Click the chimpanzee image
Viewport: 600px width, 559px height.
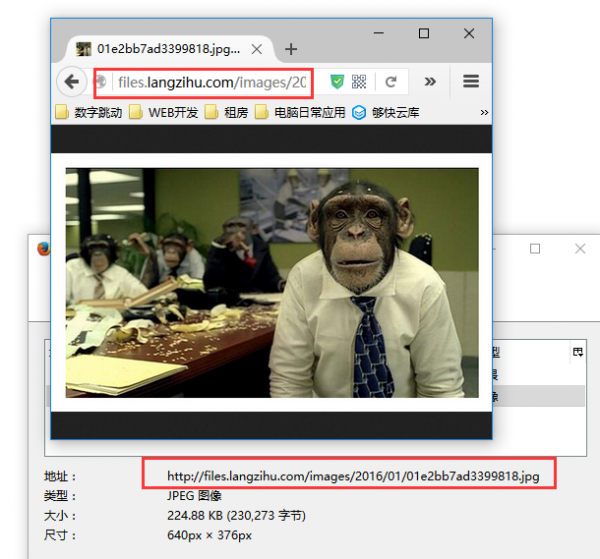[272, 283]
